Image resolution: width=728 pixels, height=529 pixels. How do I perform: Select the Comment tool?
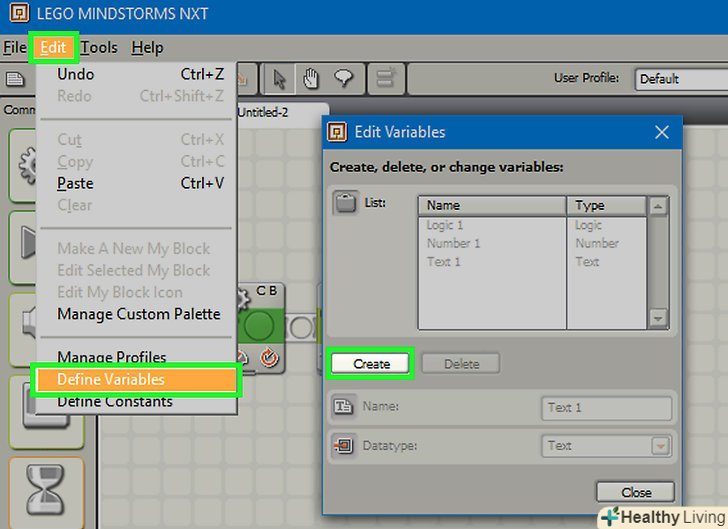click(344, 79)
